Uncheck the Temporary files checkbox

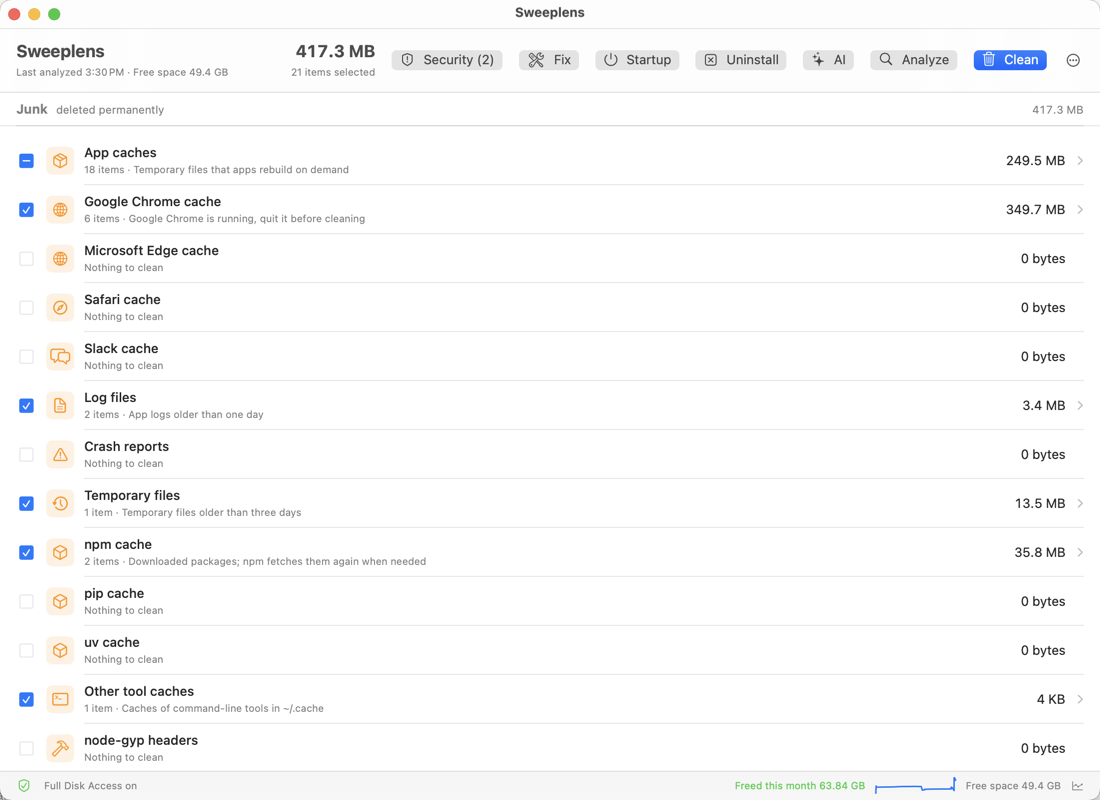pos(26,503)
